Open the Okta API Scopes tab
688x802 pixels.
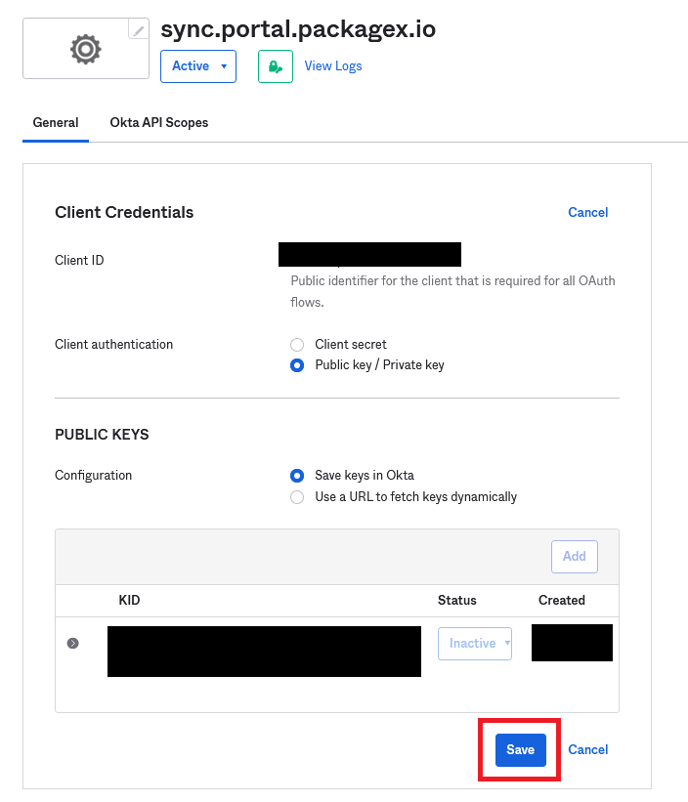(x=159, y=123)
